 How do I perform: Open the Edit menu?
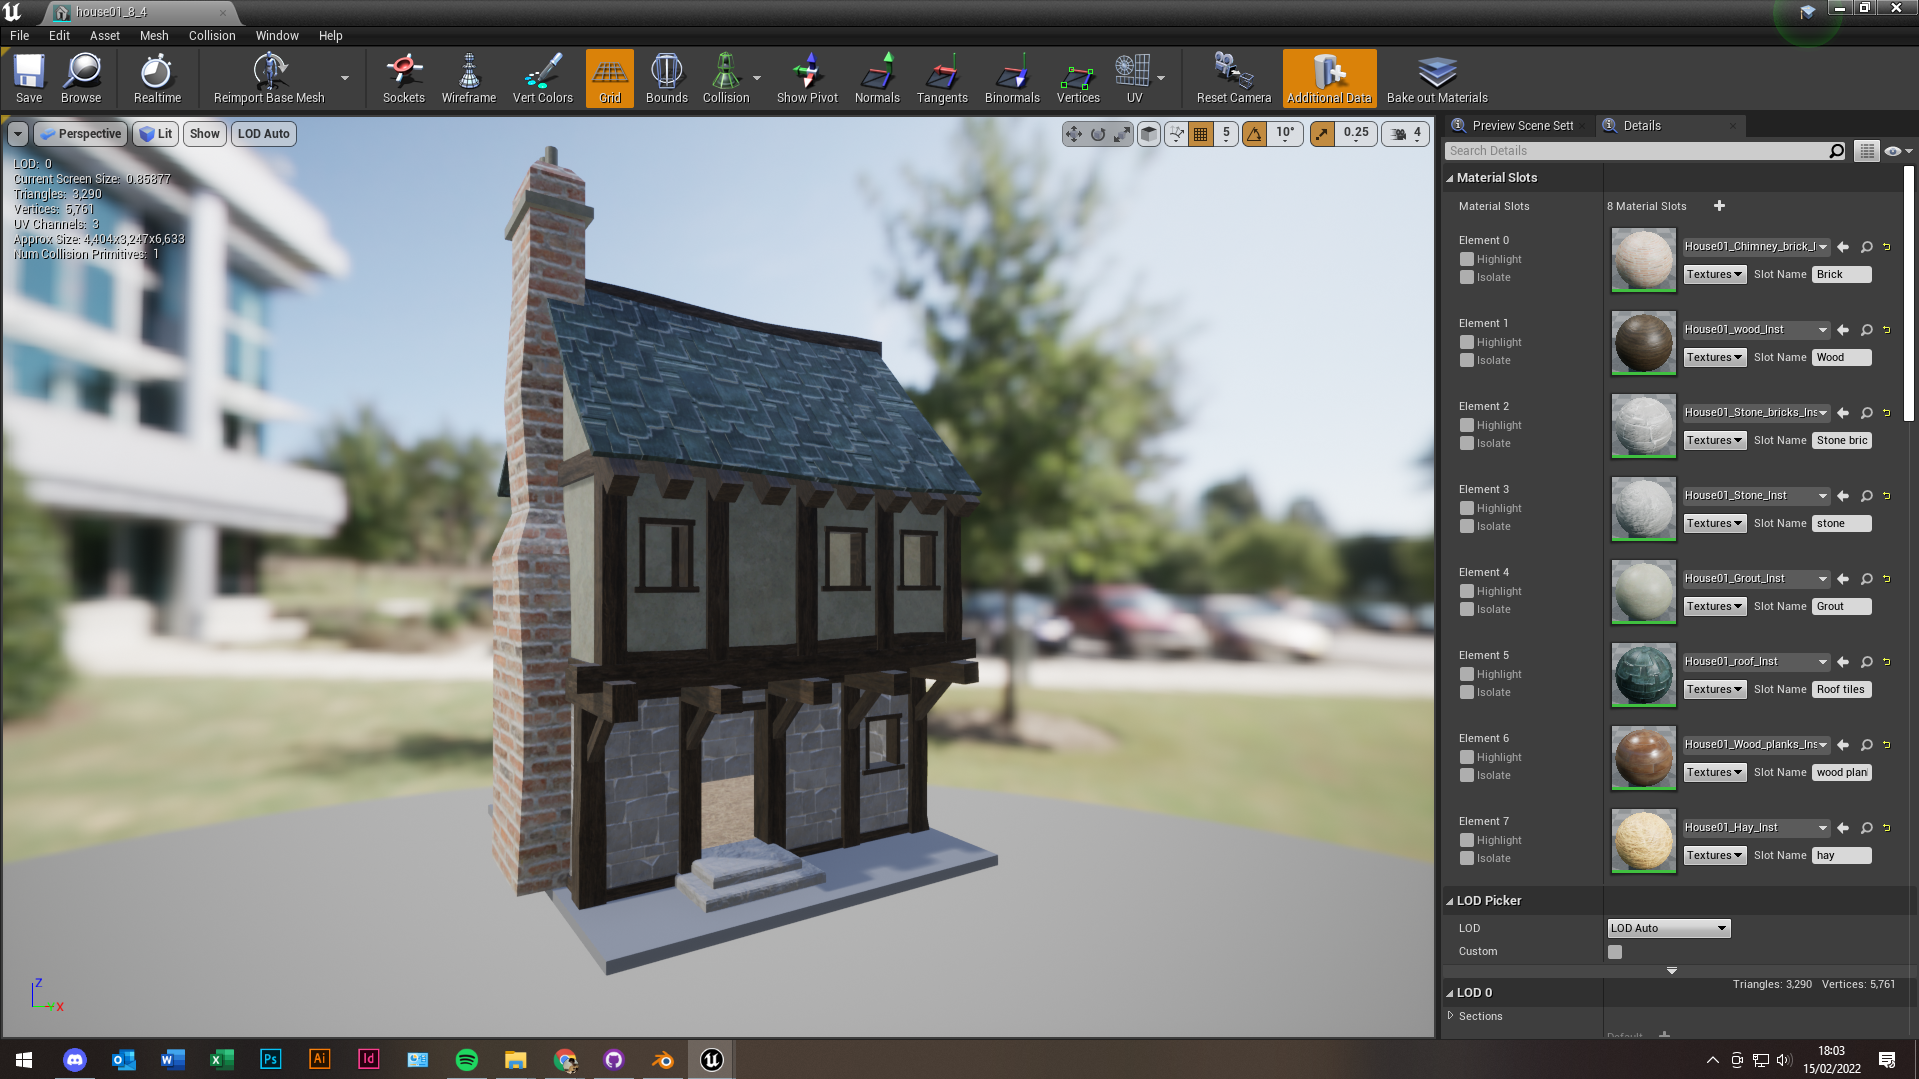point(59,35)
